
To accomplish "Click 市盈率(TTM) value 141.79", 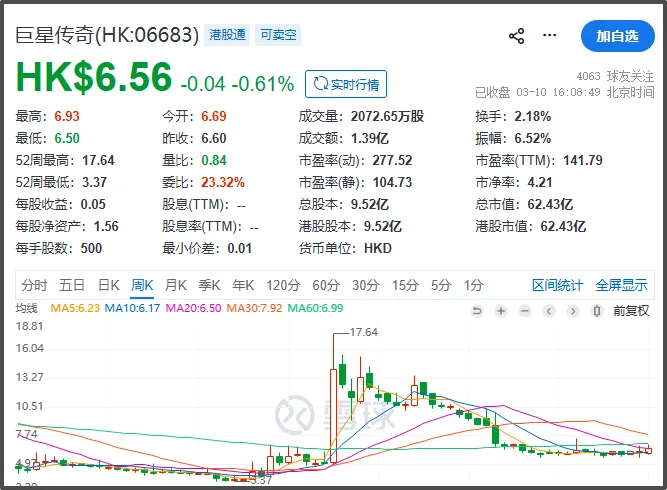I will click(583, 160).
